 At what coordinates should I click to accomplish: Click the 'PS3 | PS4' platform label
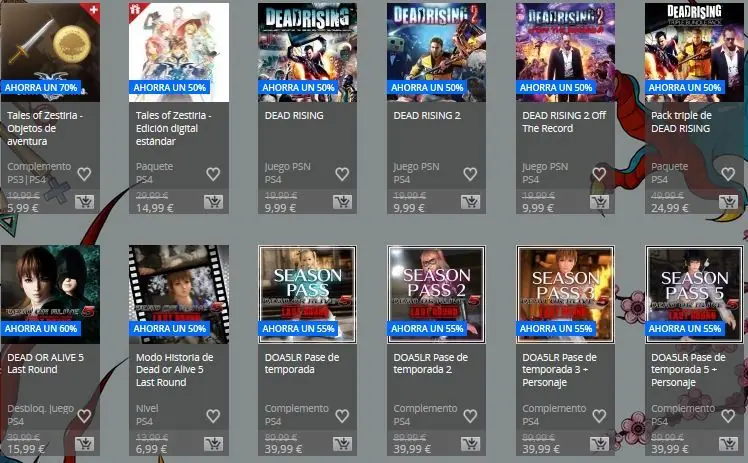(26, 180)
